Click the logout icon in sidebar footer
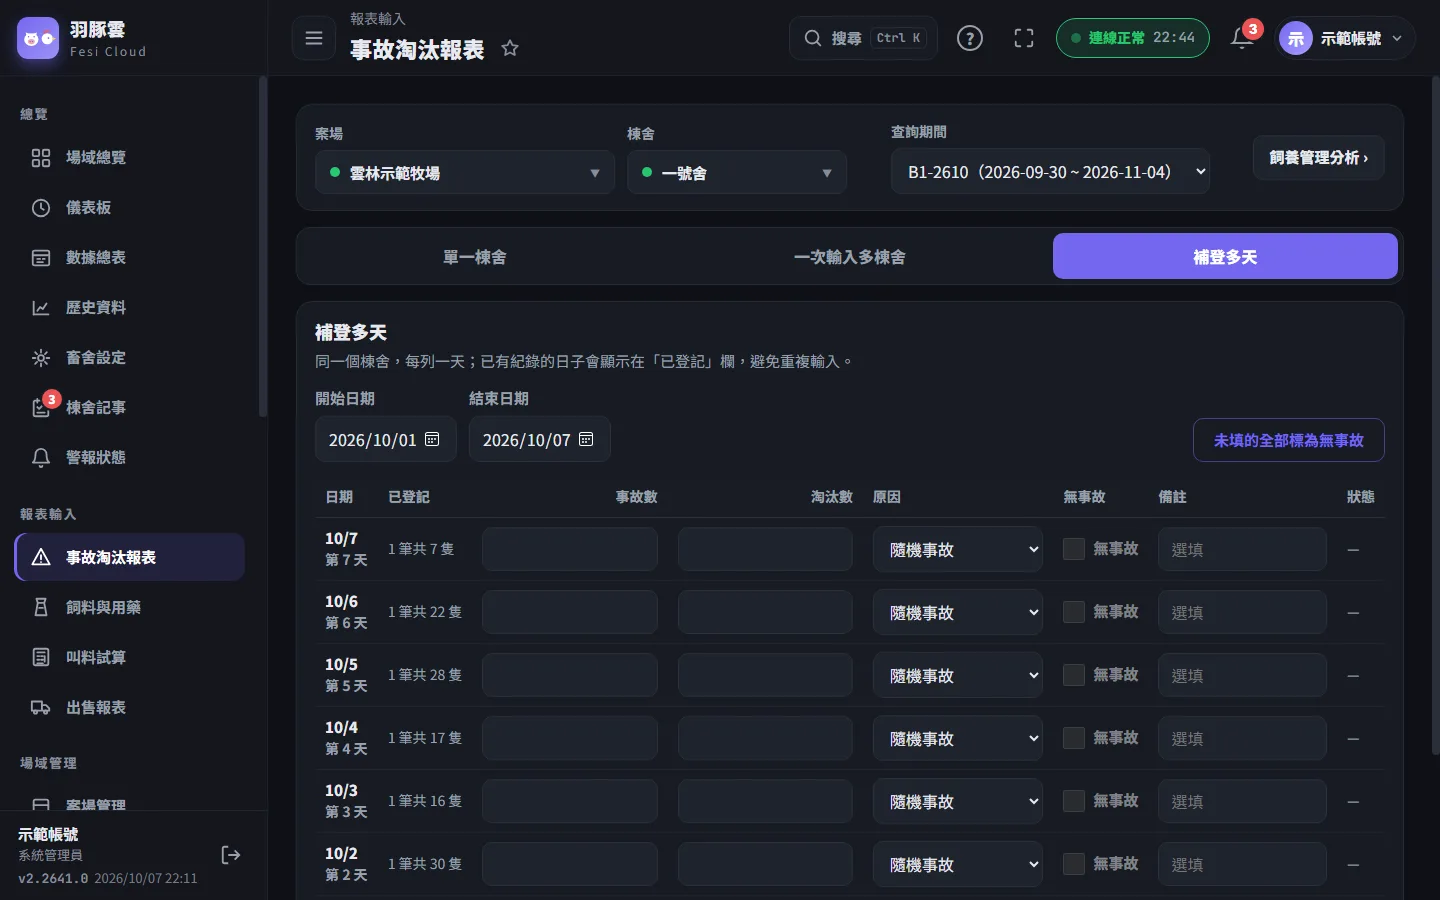This screenshot has width=1440, height=900. pyautogui.click(x=231, y=855)
